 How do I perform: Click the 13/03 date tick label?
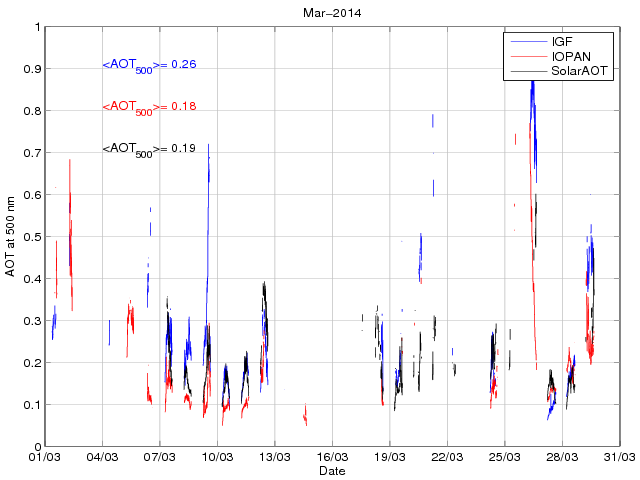(x=275, y=457)
